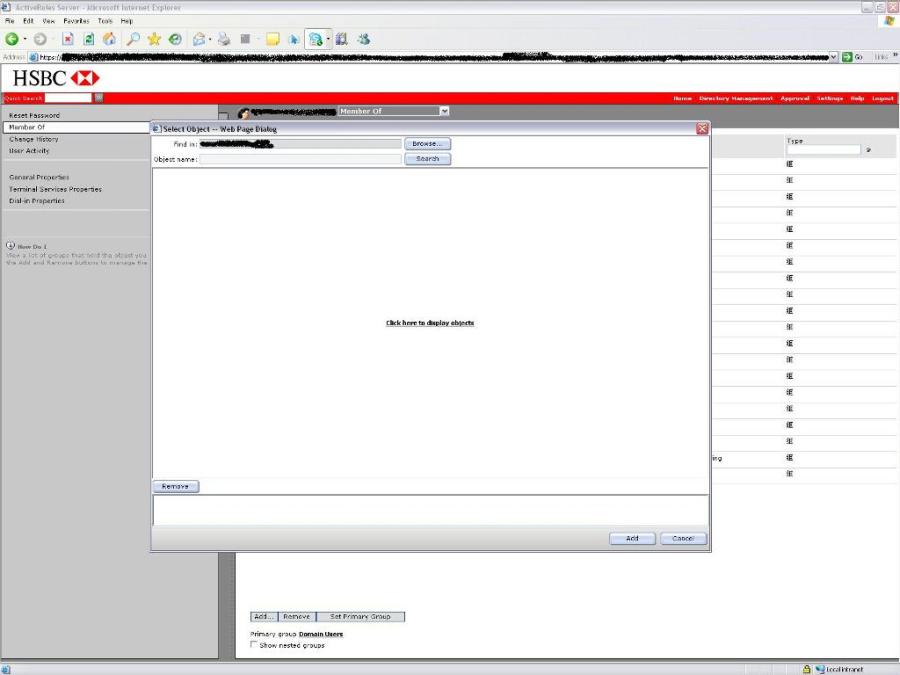Screen dimensions: 900x675
Task: Click 'Click here to display objects' link
Action: [x=430, y=323]
